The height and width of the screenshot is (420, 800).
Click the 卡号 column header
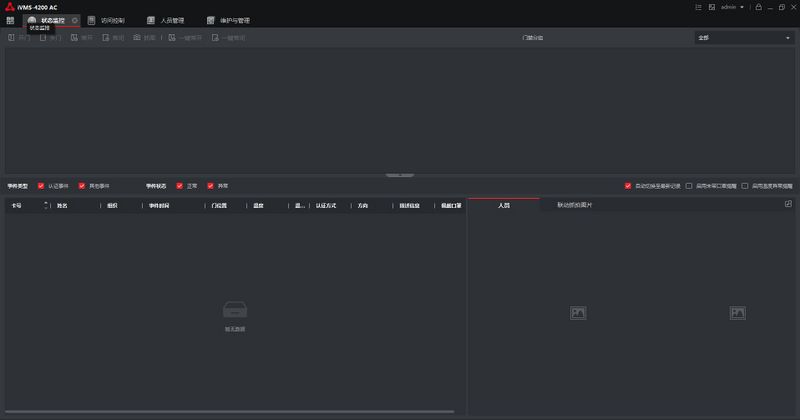click(x=16, y=205)
